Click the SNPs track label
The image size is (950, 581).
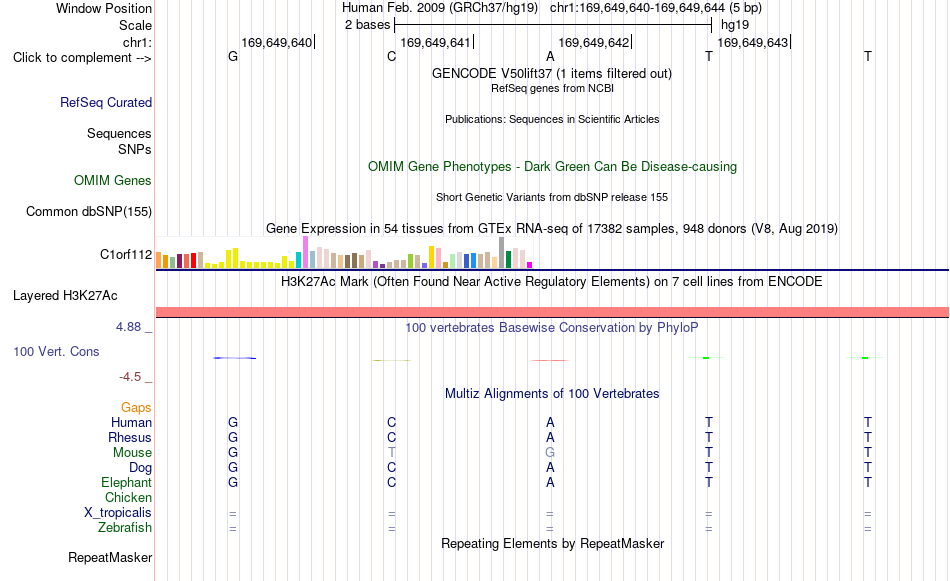[x=135, y=149]
